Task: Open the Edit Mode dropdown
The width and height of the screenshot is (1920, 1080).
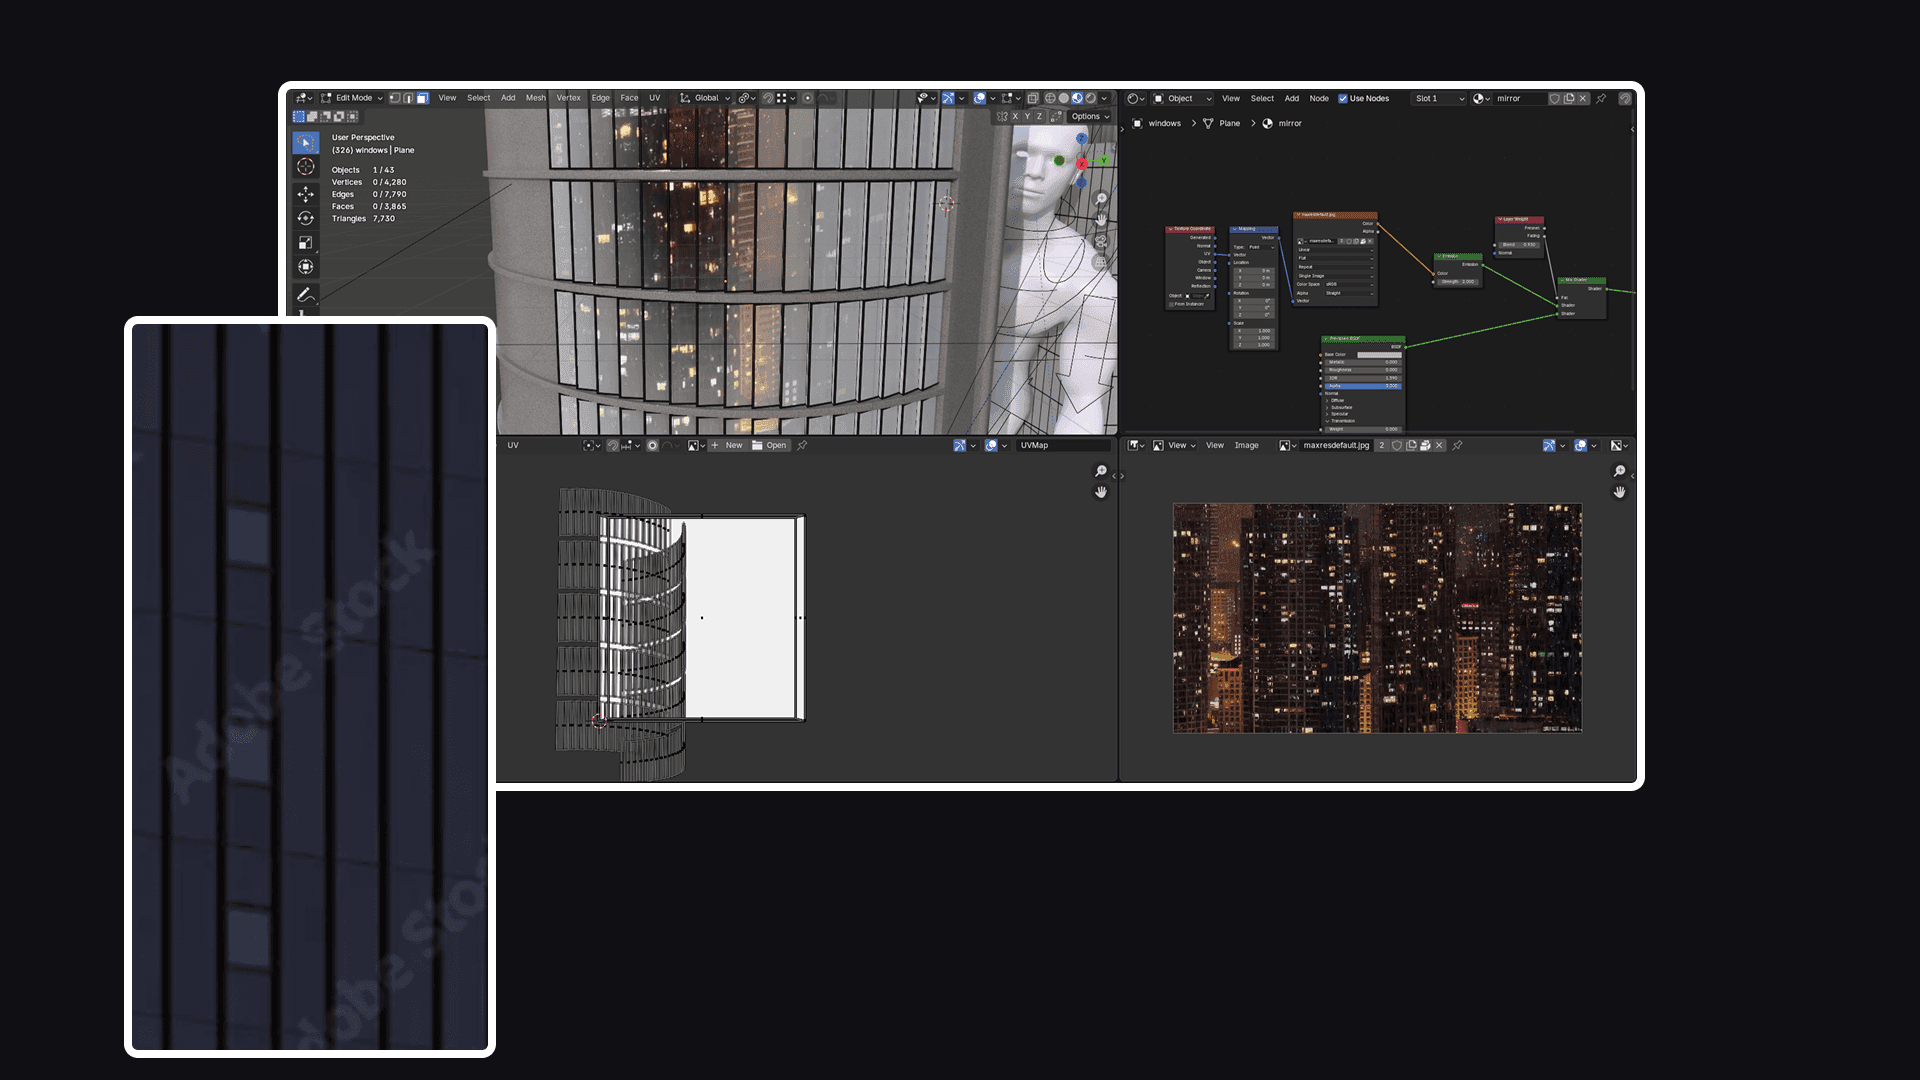Action: [354, 98]
